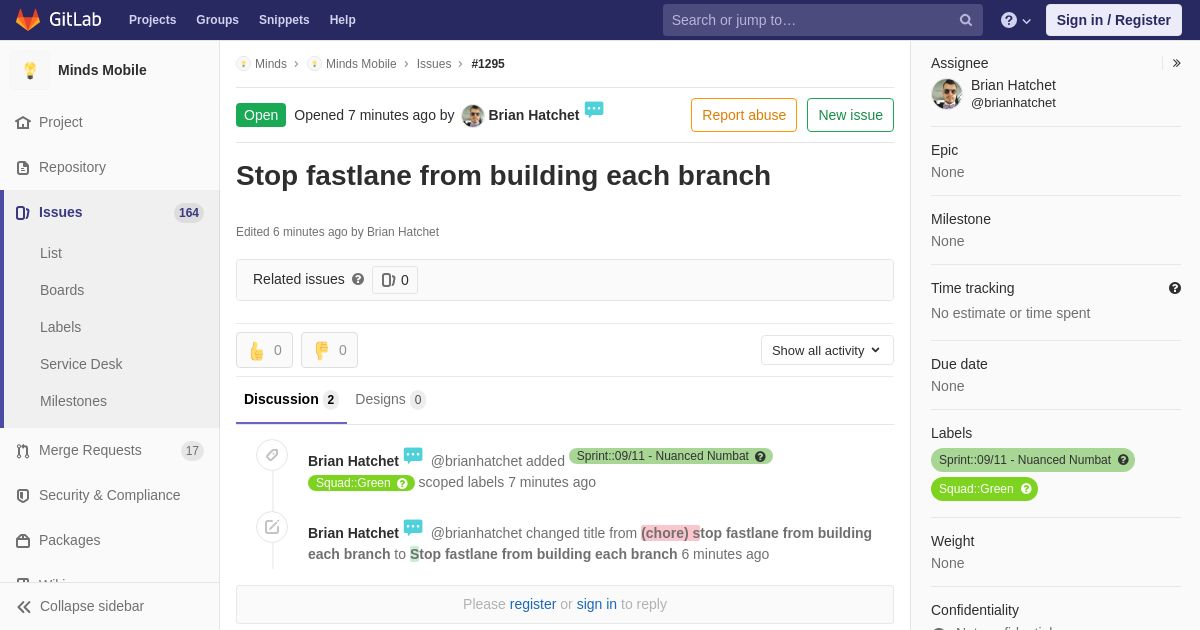This screenshot has height=630, width=1200.
Task: Click the New issue button
Action: pyautogui.click(x=850, y=115)
